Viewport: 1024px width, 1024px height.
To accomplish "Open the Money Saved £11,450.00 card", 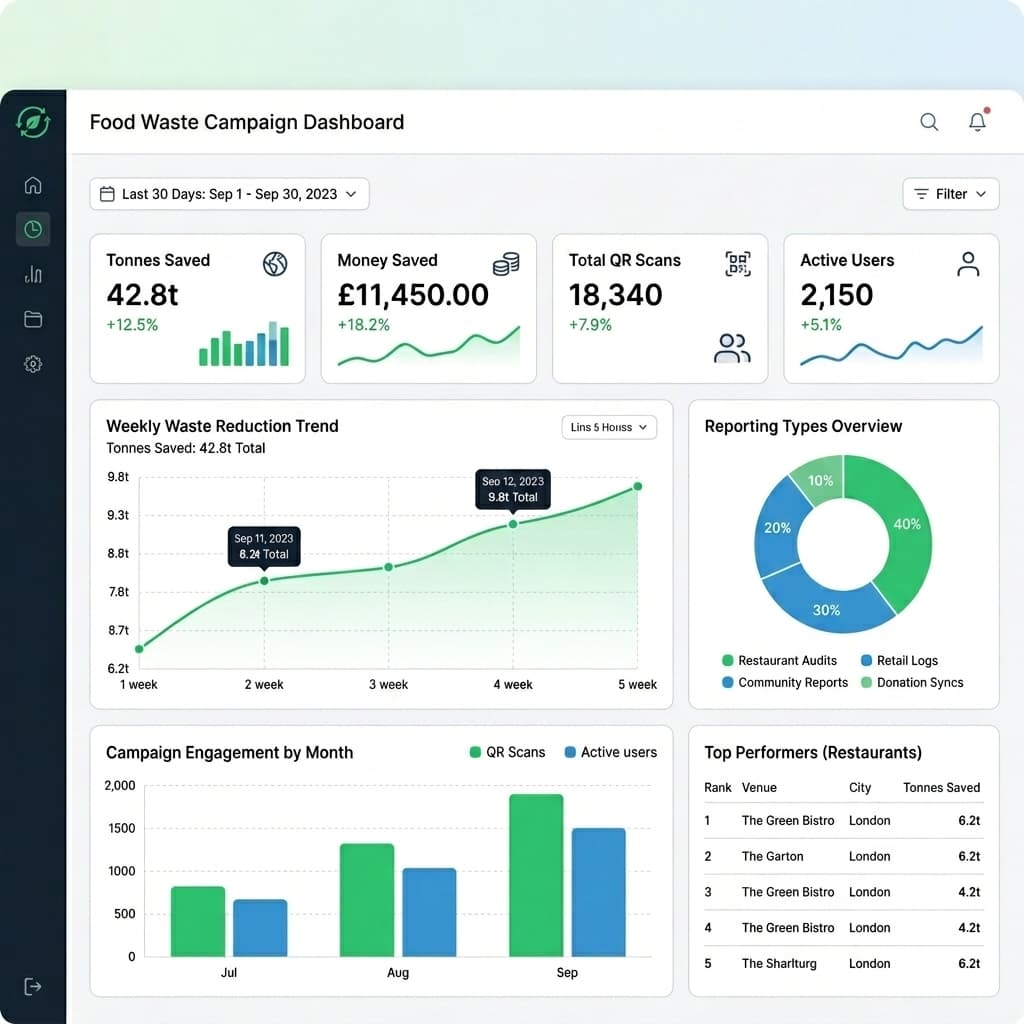I will [428, 308].
